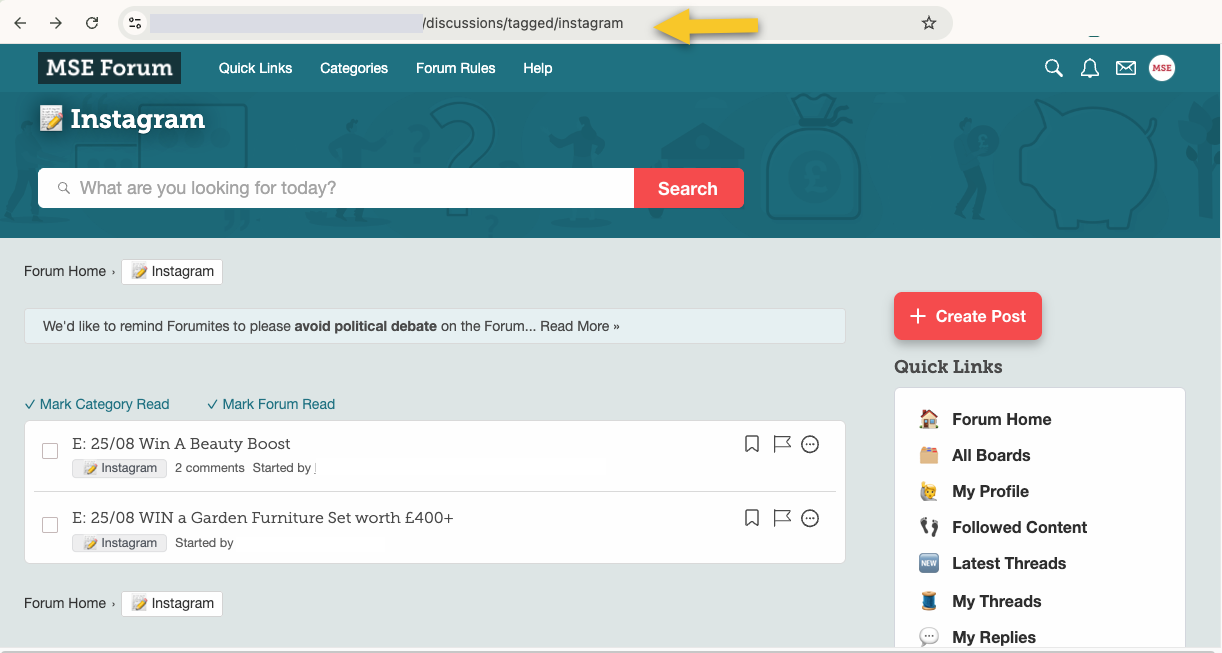Open options menu for Win A Beauty Boost
Screen dimensions: 1222x653
(810, 444)
